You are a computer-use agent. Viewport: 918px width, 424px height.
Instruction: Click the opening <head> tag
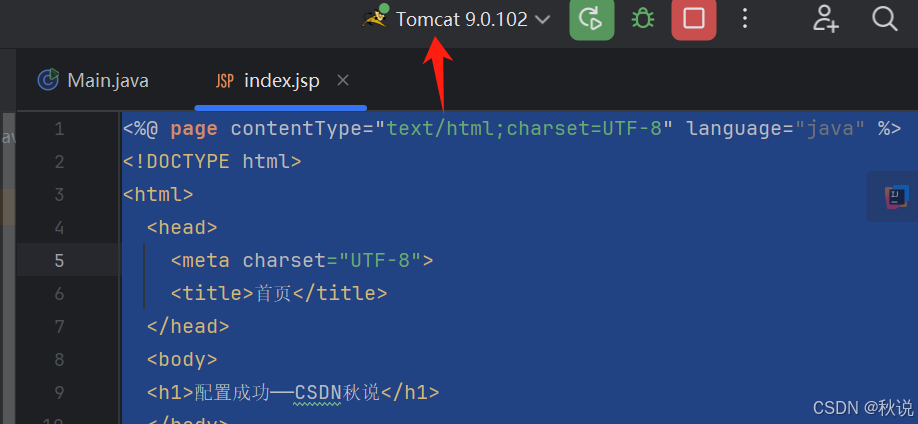(x=182, y=227)
